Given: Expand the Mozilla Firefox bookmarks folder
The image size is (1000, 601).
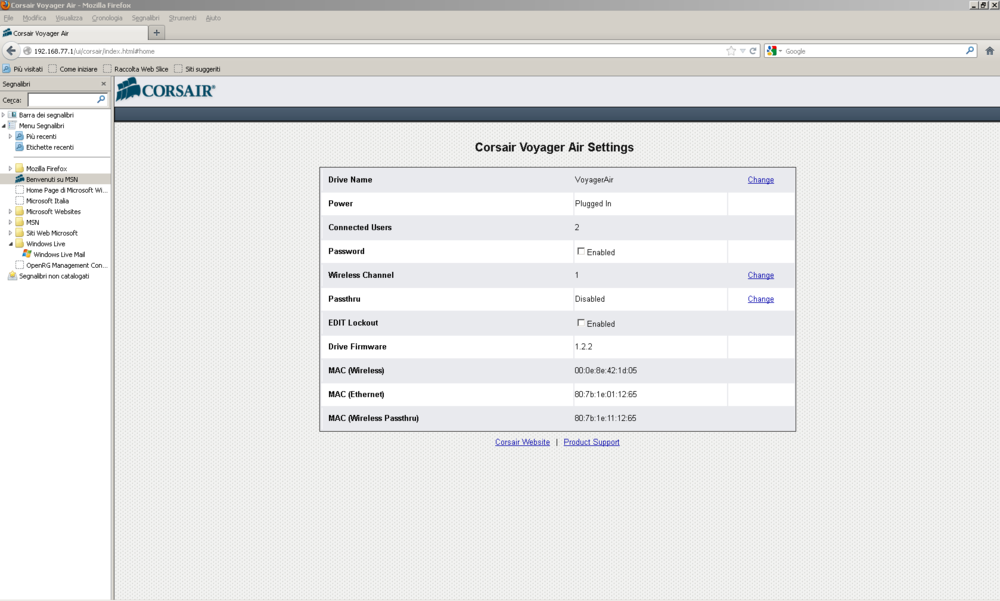Looking at the screenshot, I should (10, 168).
